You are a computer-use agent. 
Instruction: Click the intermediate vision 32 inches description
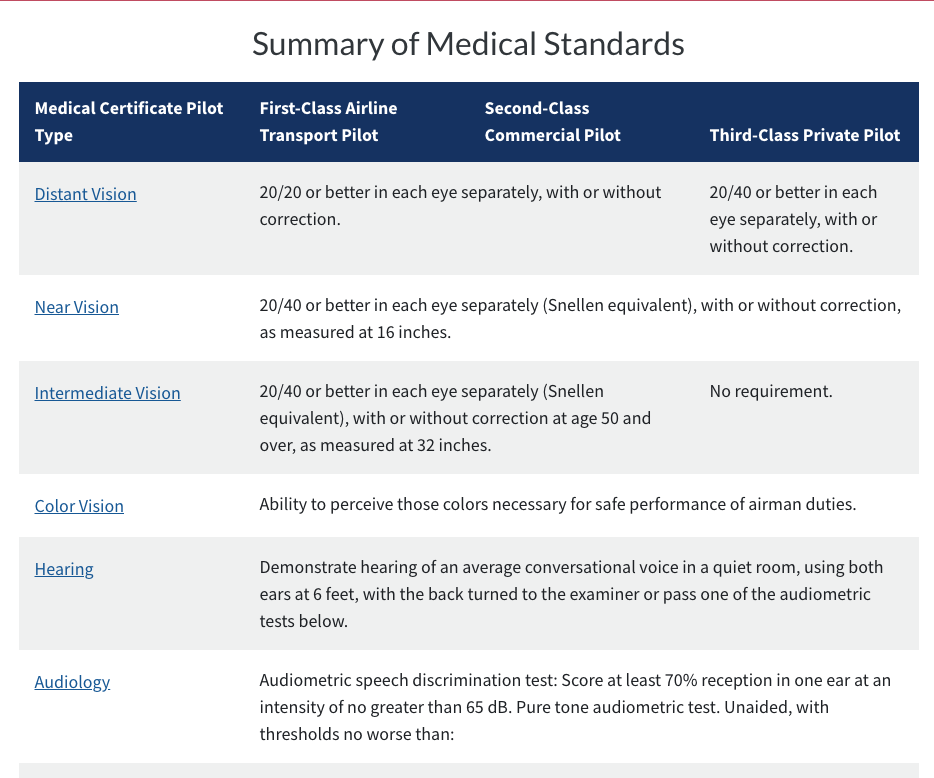pos(455,417)
